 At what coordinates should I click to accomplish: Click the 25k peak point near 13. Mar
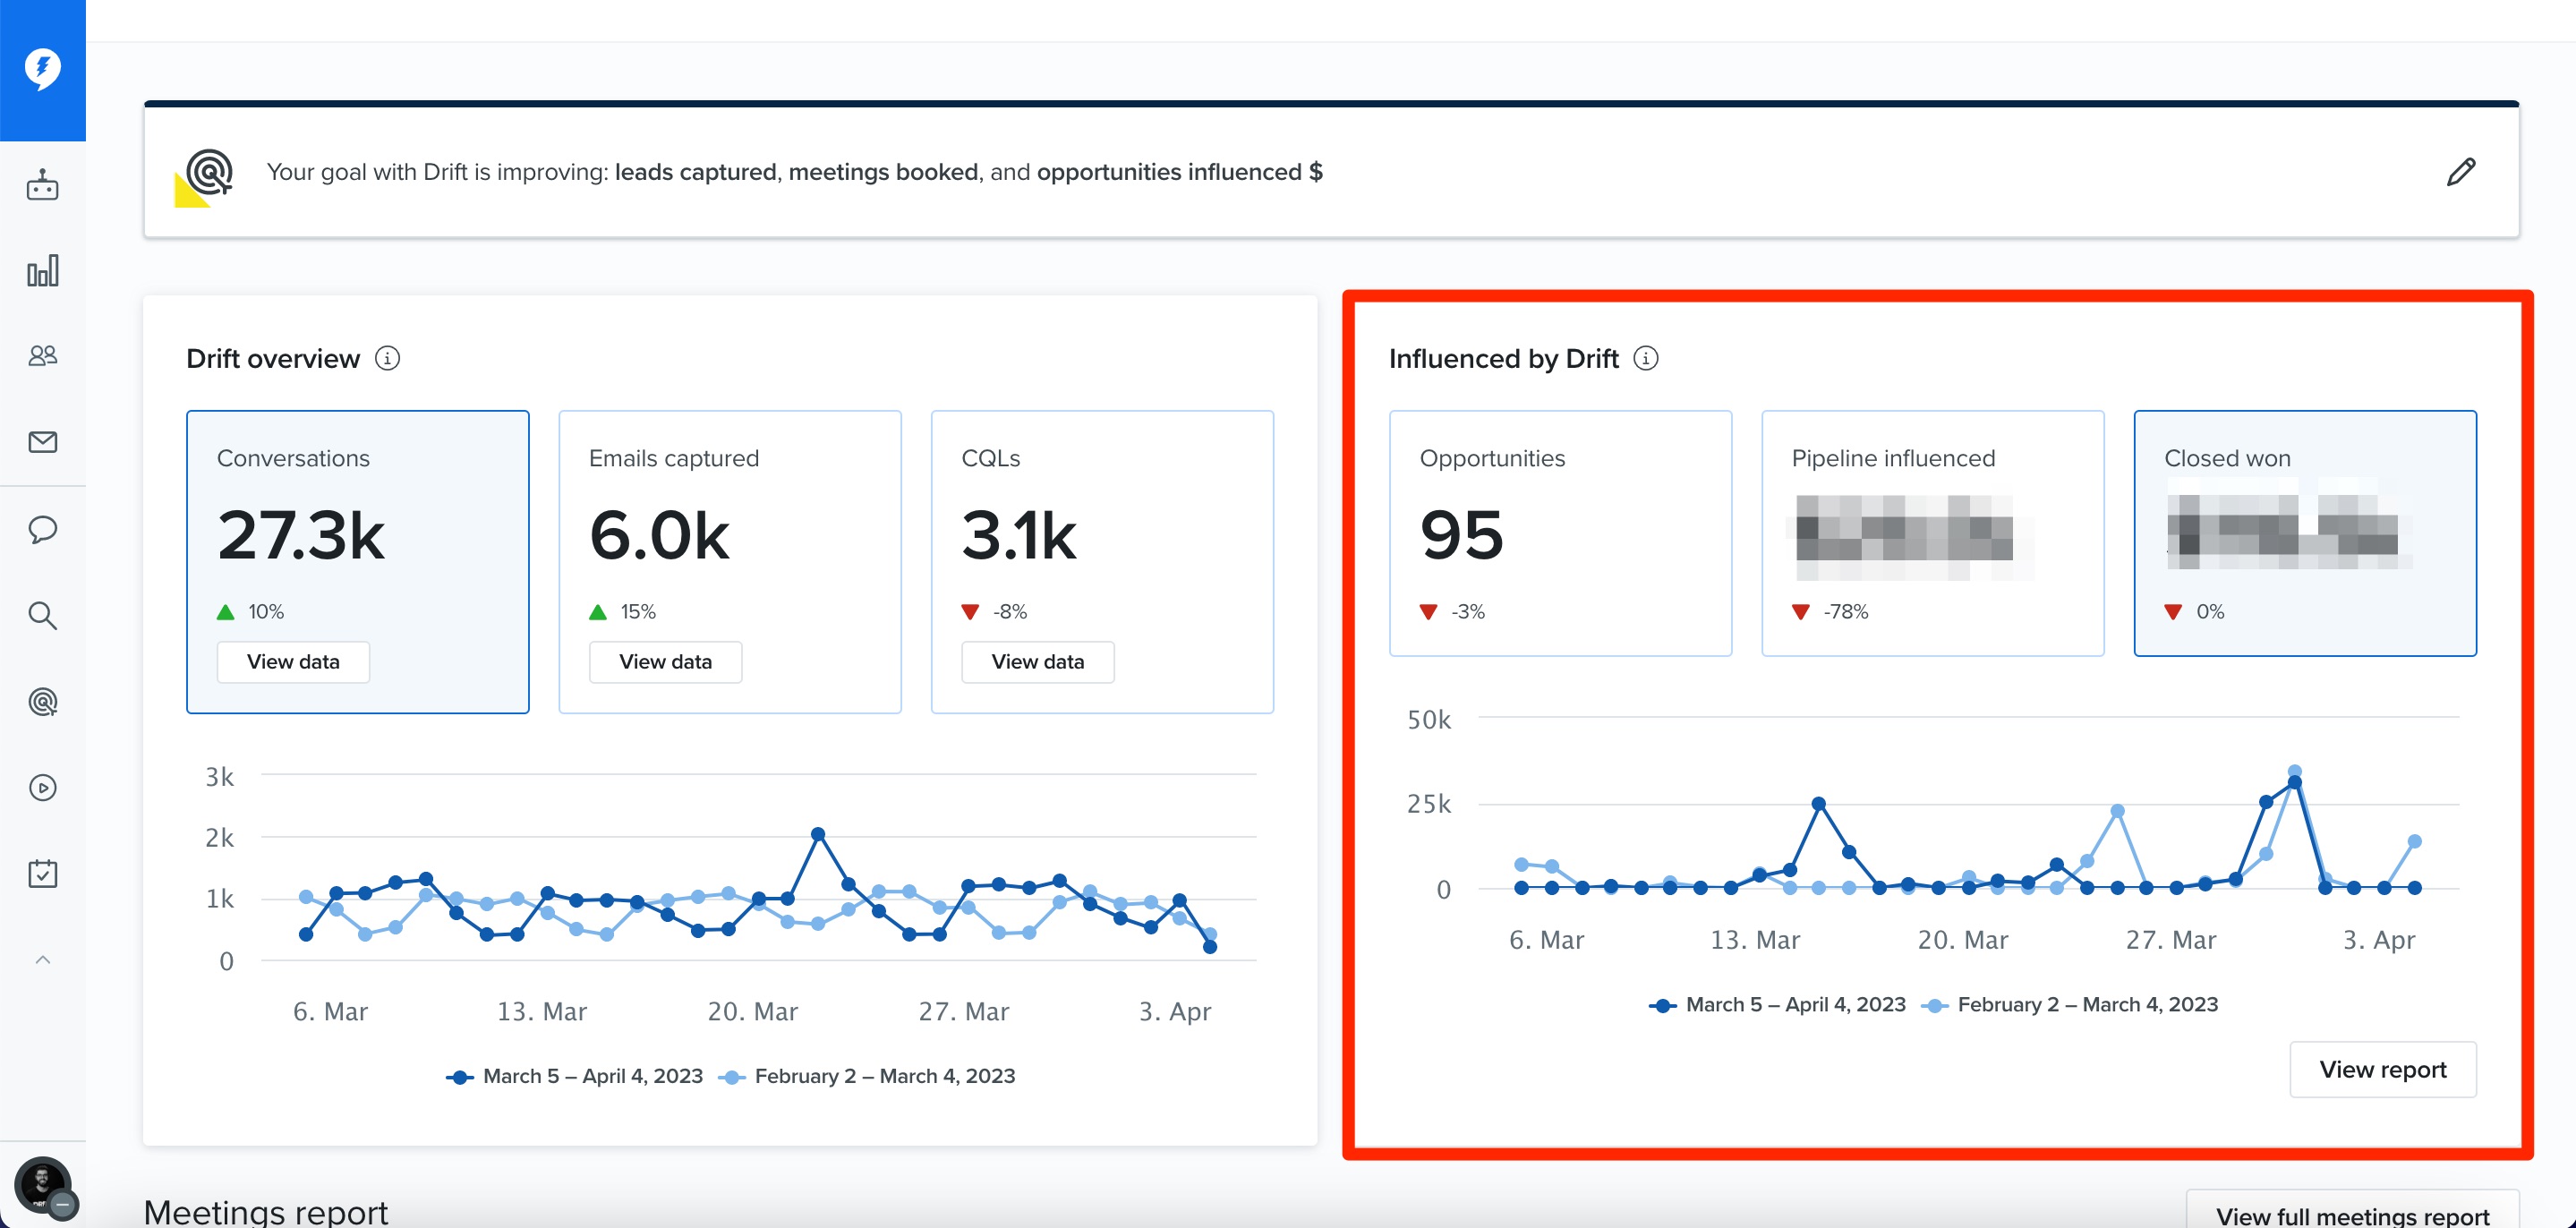[1819, 804]
